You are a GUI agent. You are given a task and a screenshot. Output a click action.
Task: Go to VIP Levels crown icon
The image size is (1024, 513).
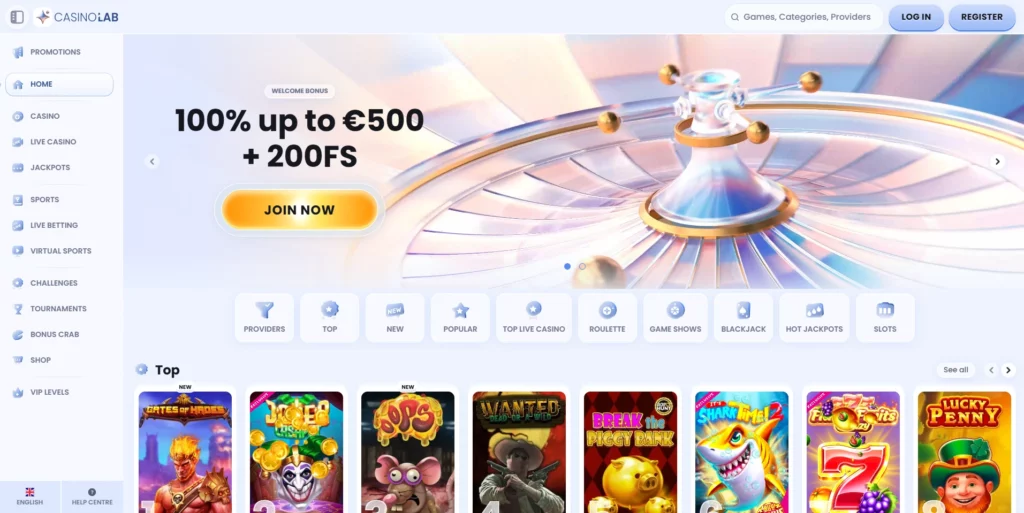coord(18,392)
